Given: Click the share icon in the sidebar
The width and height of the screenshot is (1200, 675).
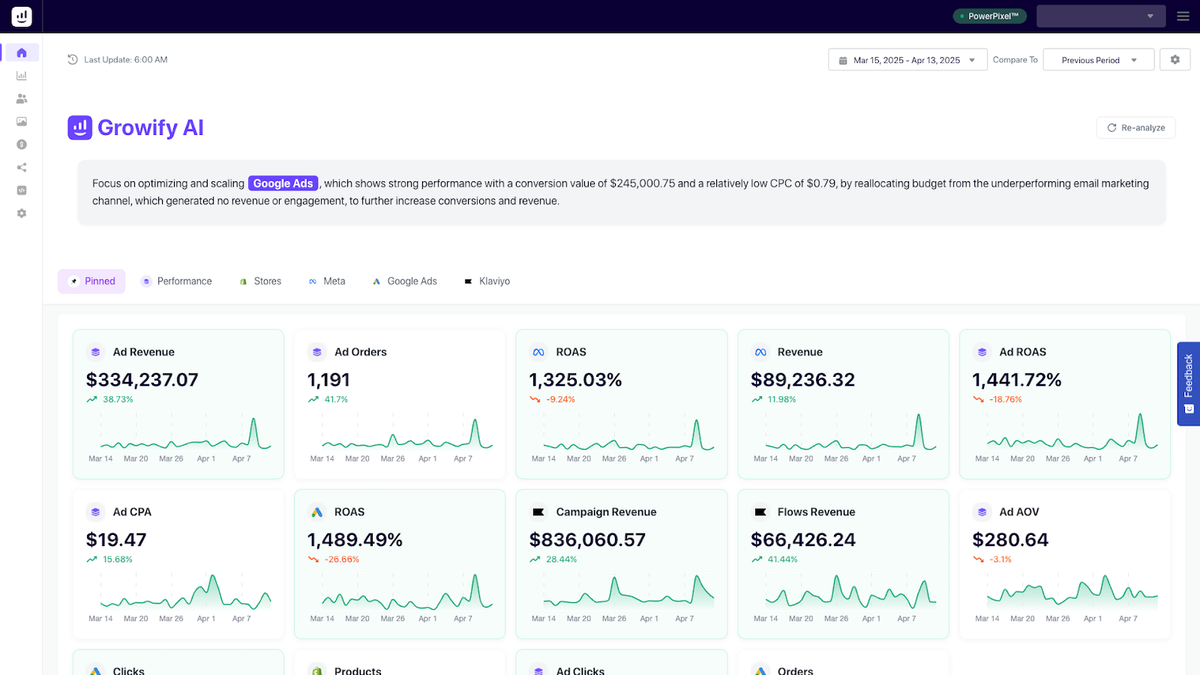Looking at the screenshot, I should pos(21,167).
